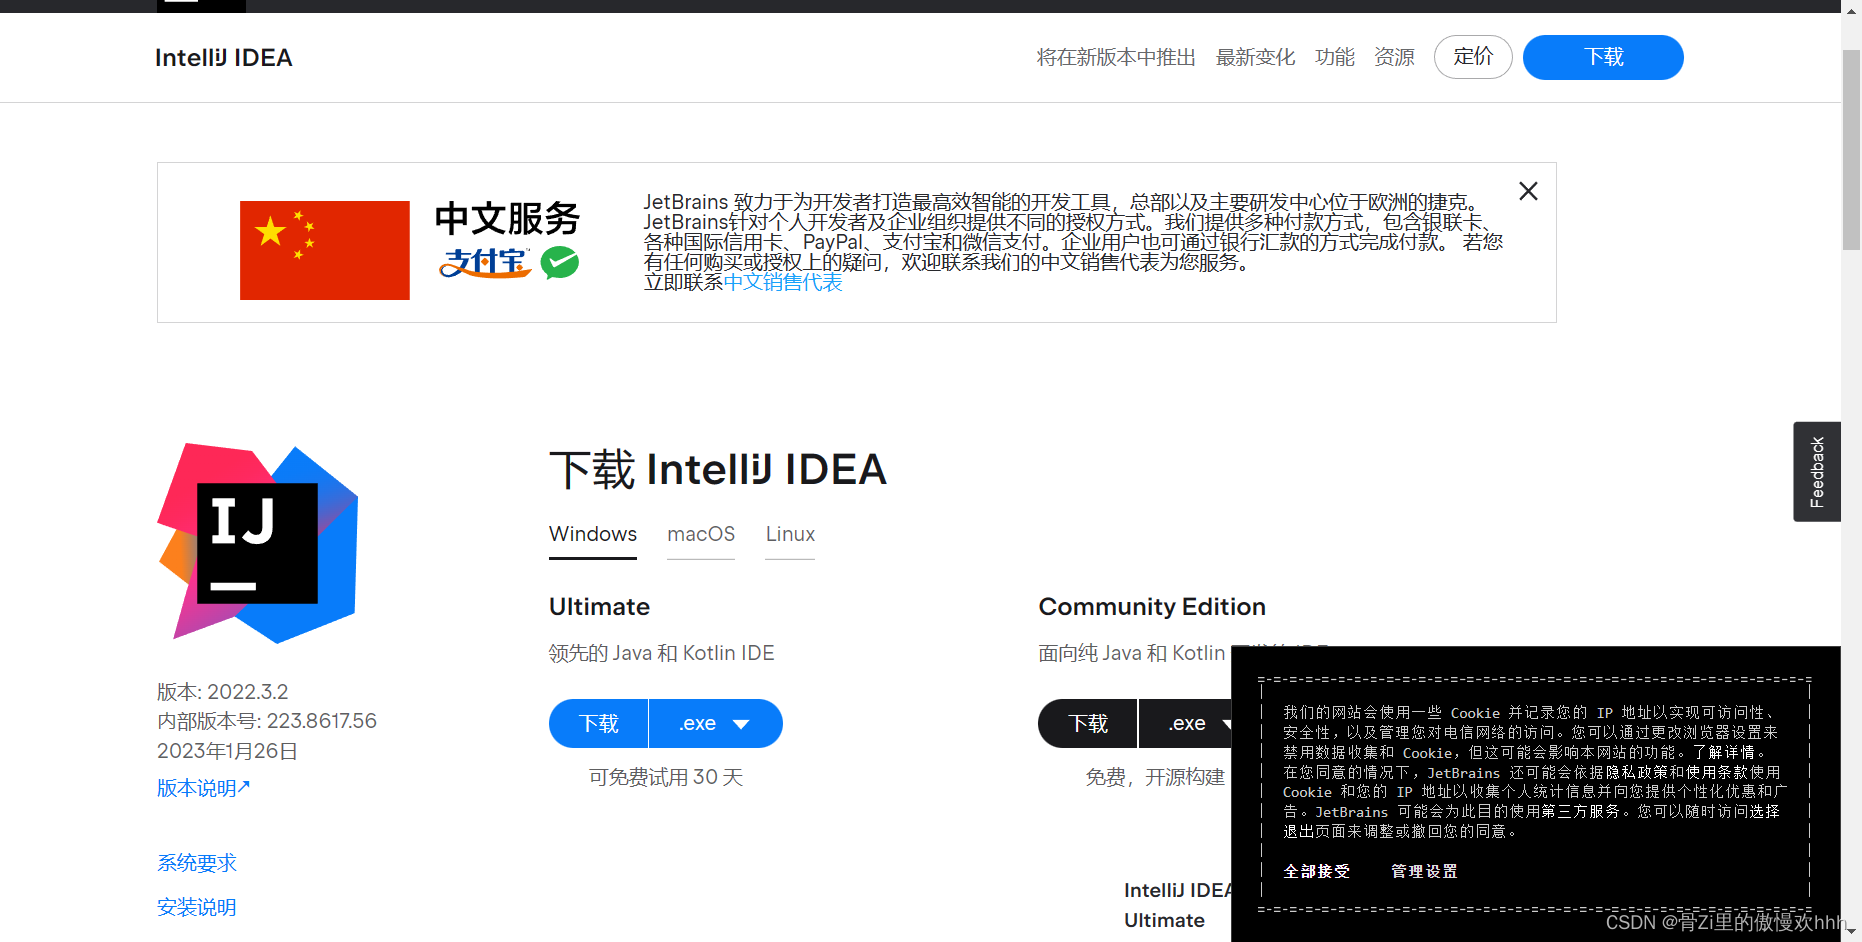
Task: Expand the Ultimate .exe format dropdown
Action: 716,723
